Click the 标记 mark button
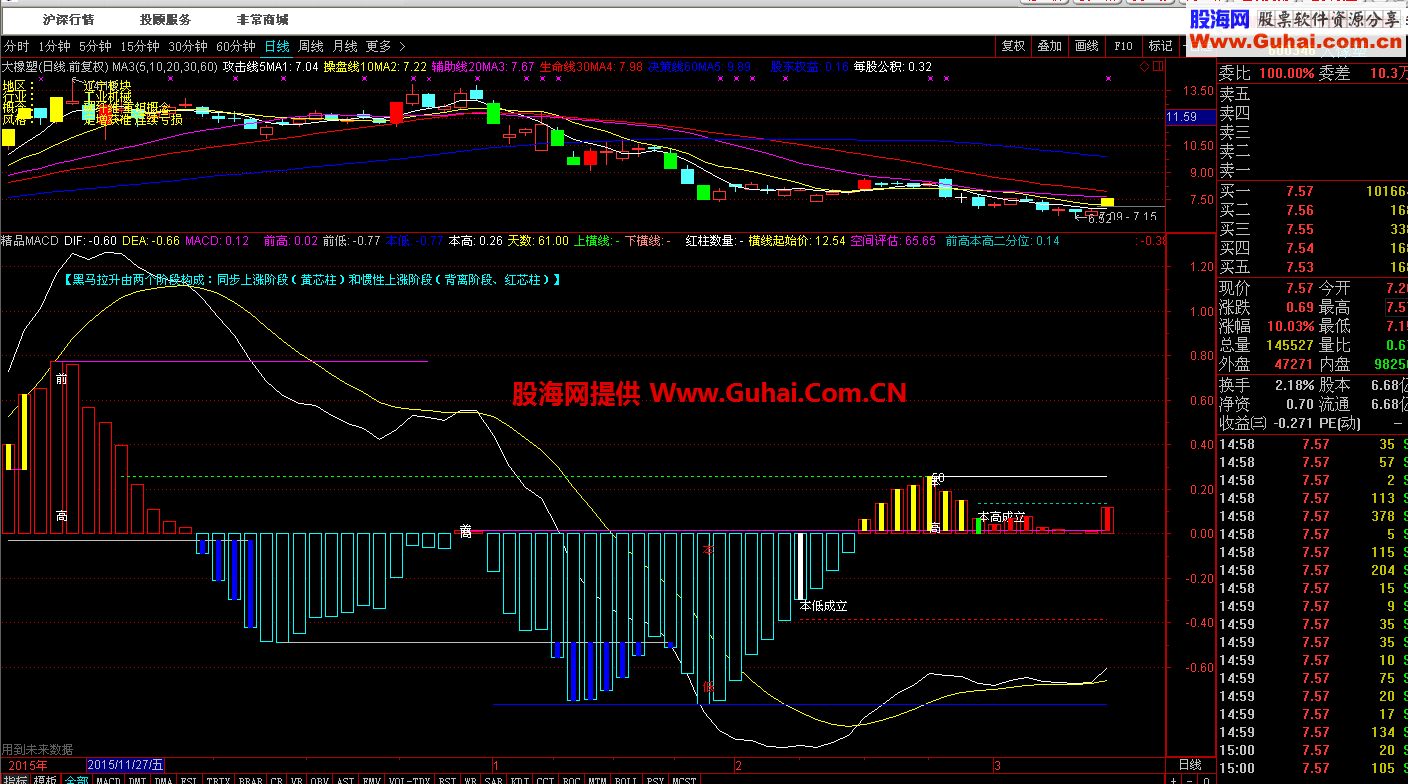The height and width of the screenshot is (784, 1408). point(1160,46)
